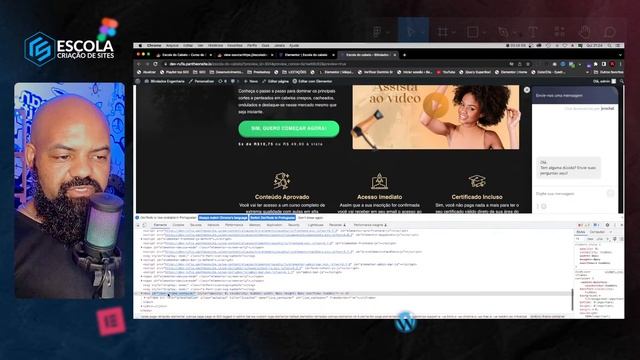Reload the page with the refresh icon
Screen dimensions: 640x360
click(156, 64)
